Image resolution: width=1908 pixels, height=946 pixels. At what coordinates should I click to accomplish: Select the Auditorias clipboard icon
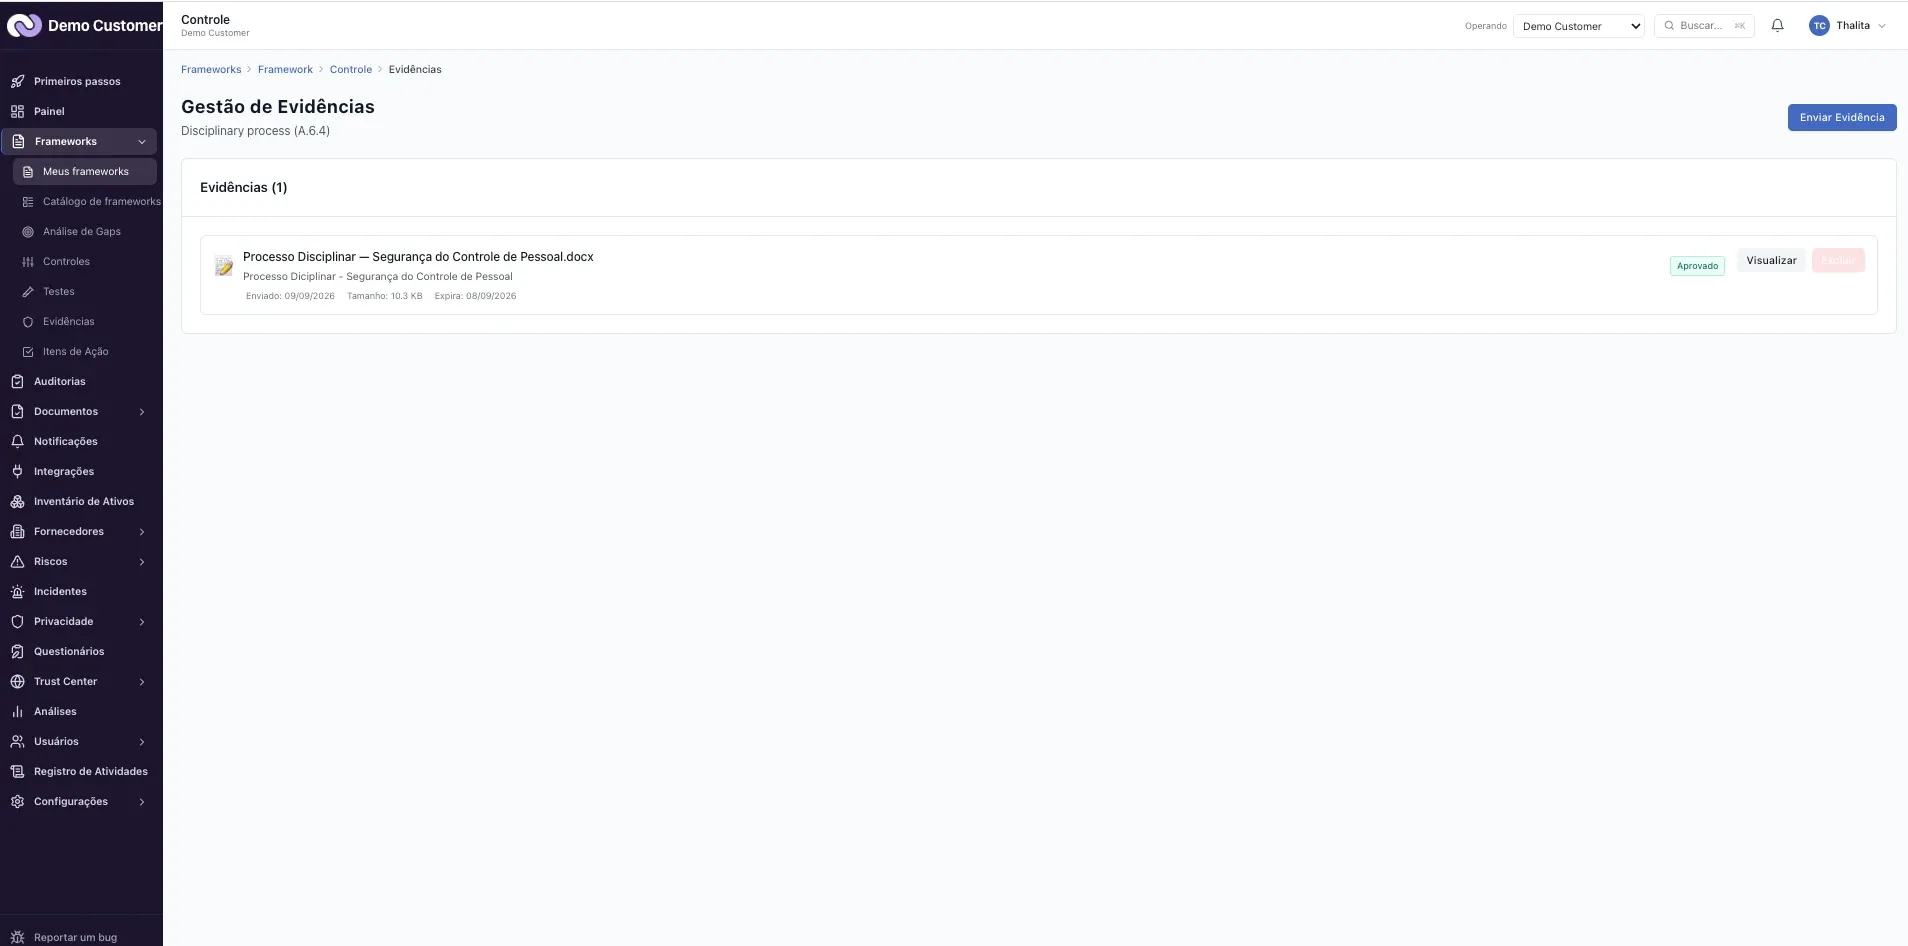(17, 381)
